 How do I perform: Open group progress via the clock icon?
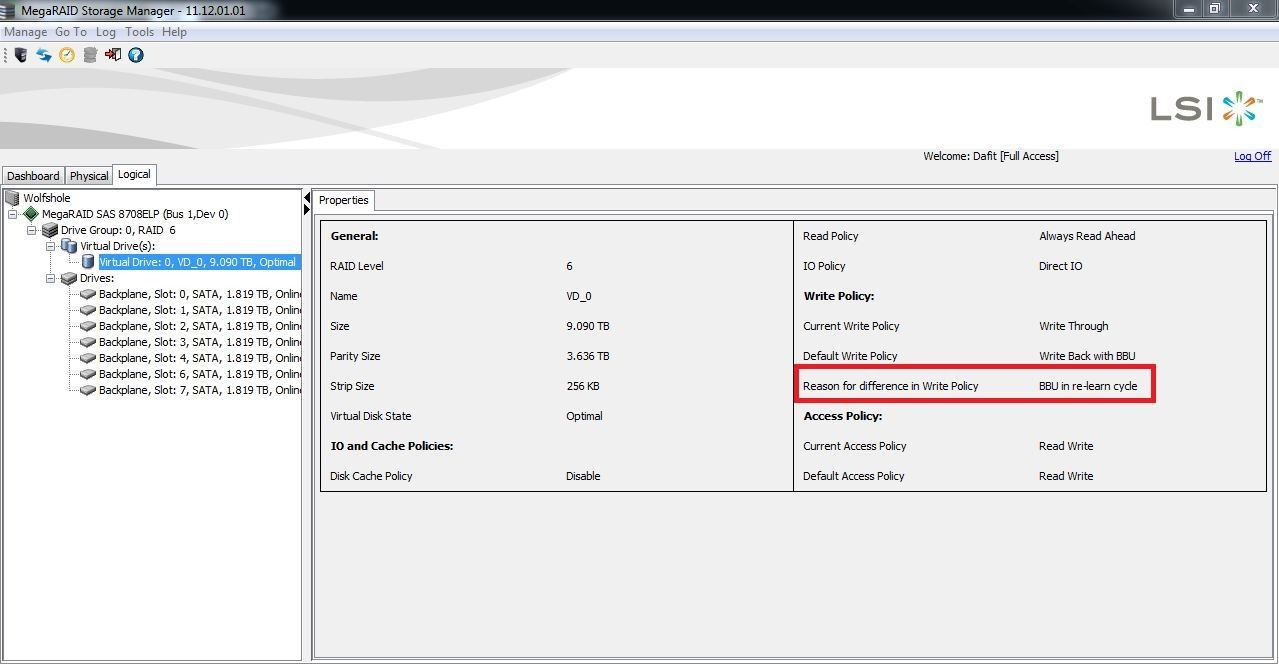coord(67,55)
